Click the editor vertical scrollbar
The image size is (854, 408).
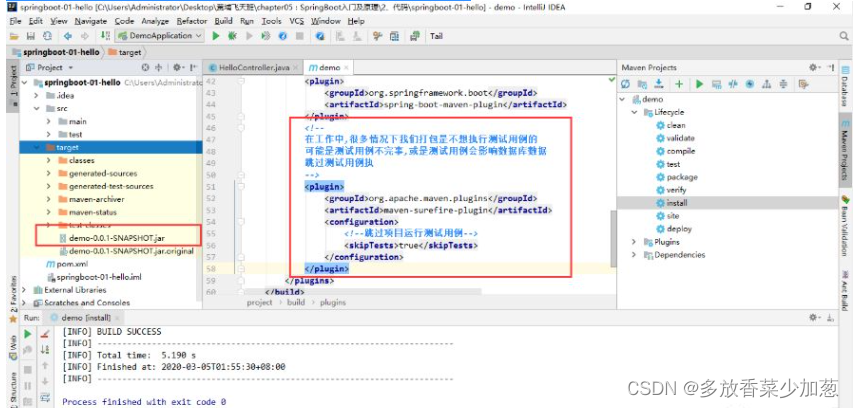point(613,239)
